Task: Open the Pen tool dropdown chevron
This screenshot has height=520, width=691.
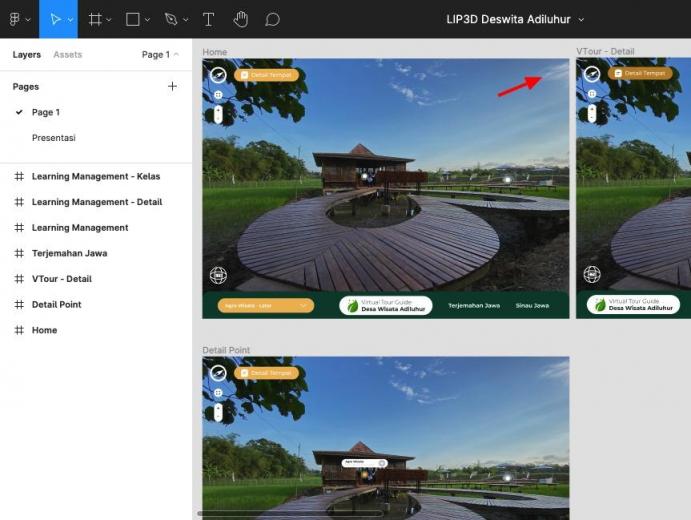Action: [186, 20]
